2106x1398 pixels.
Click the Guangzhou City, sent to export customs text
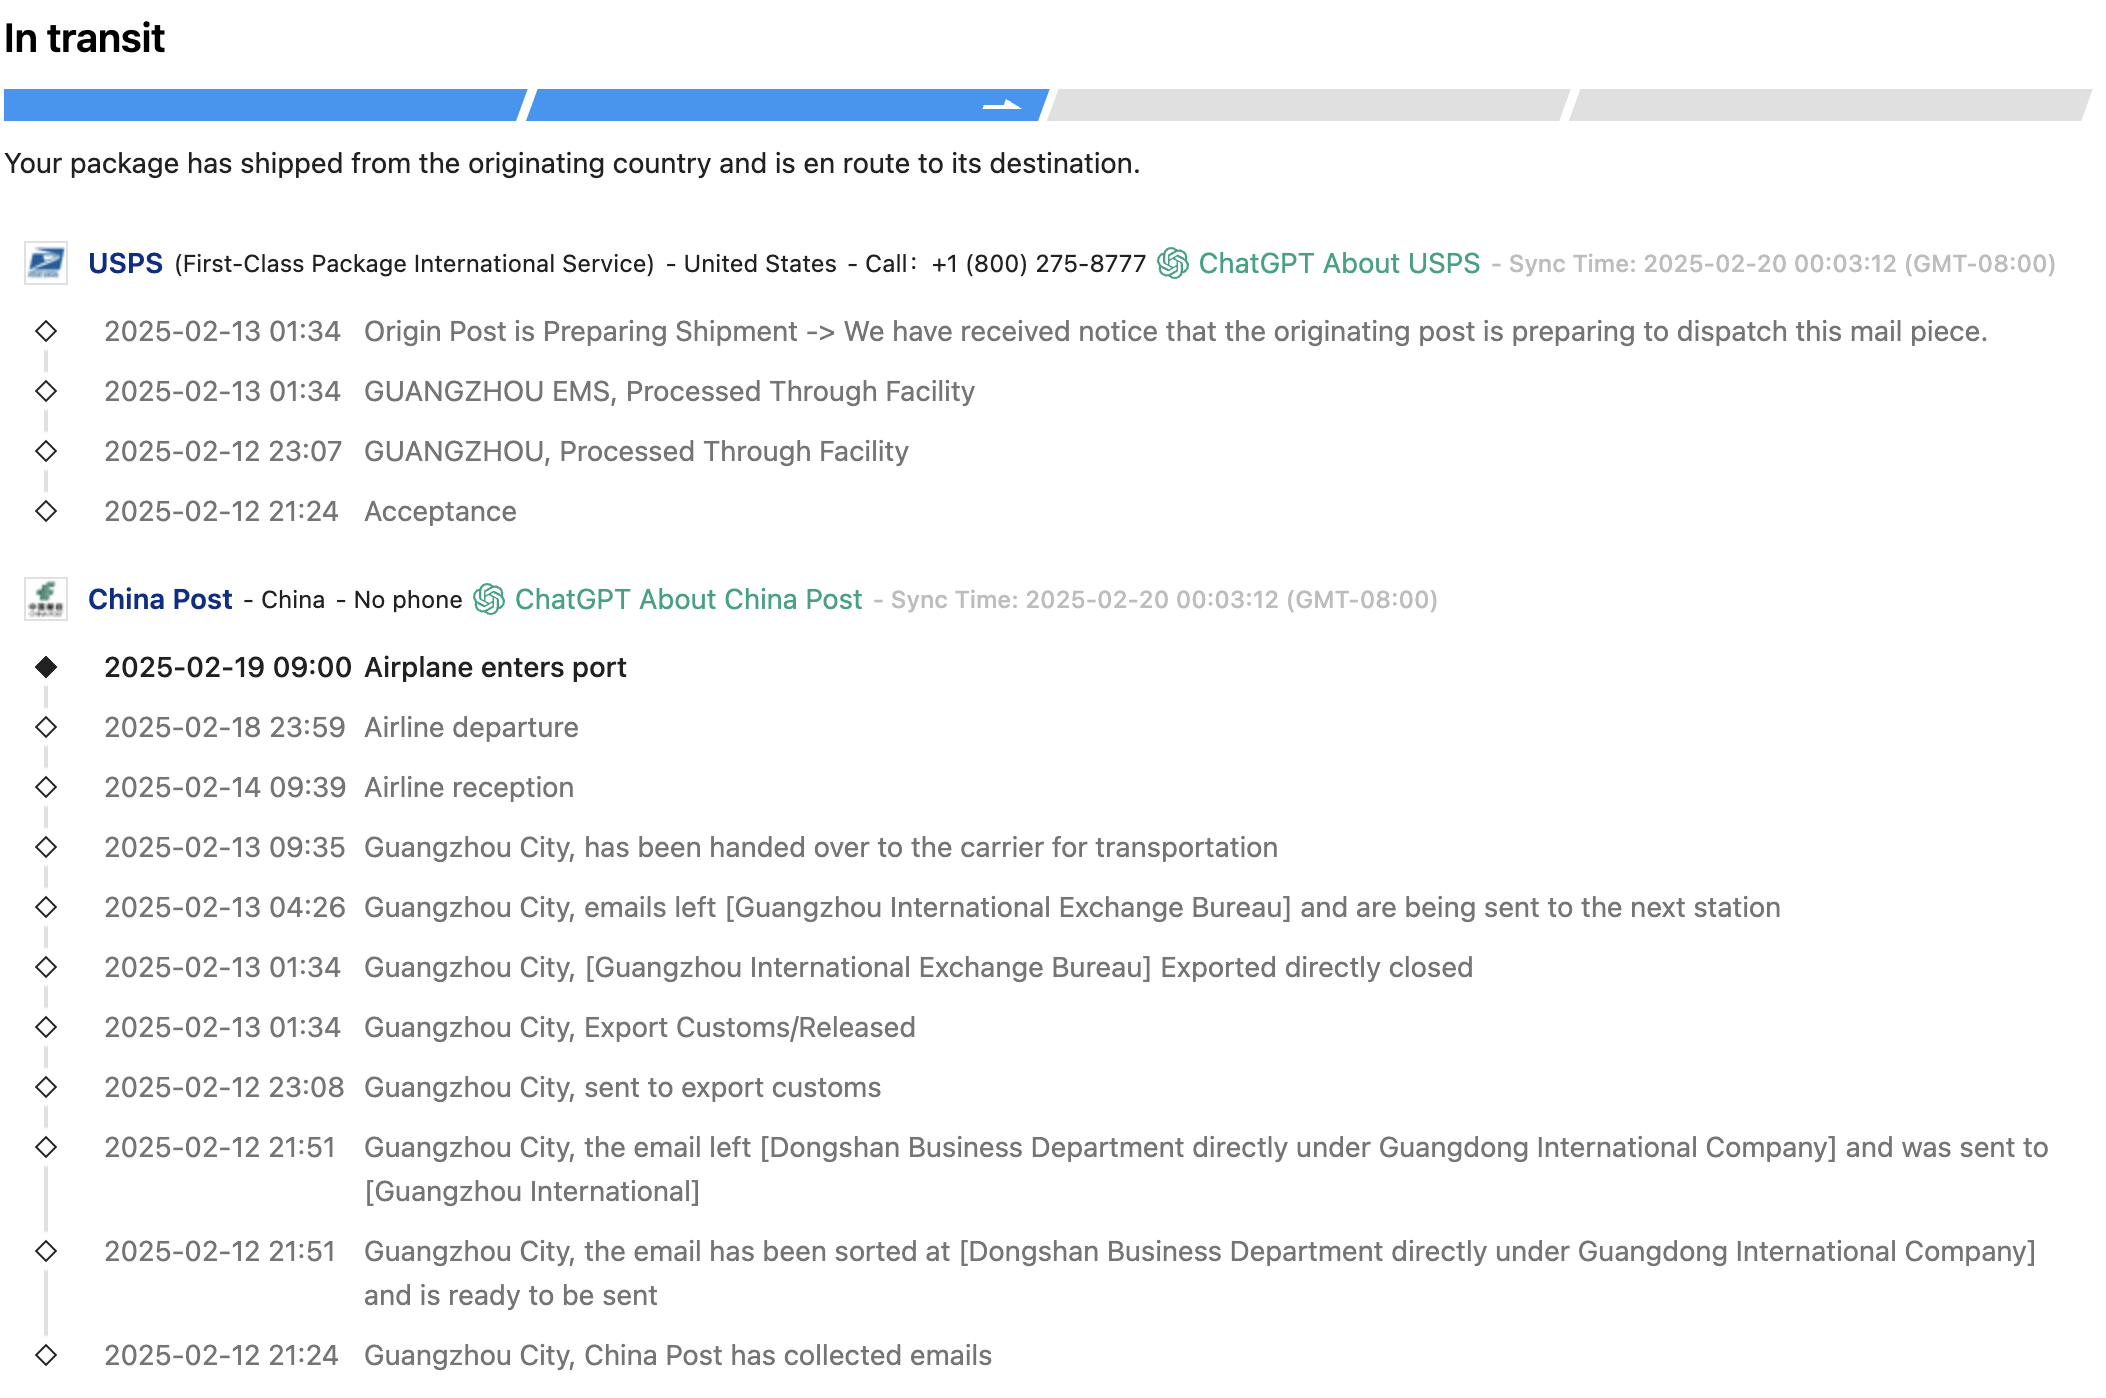pos(622,1087)
